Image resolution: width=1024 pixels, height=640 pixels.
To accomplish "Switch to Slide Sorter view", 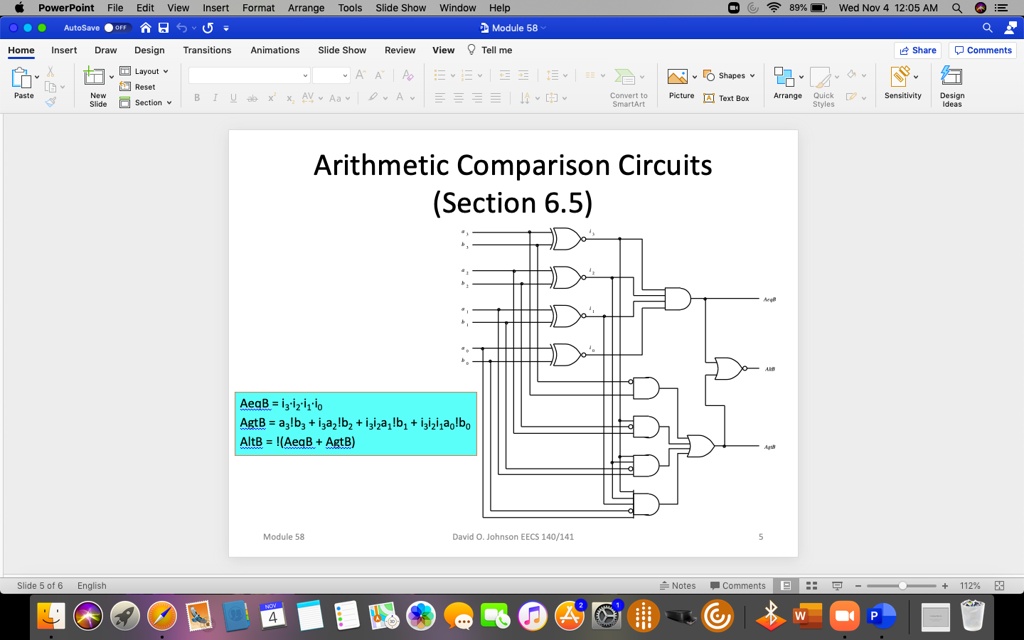I will [x=812, y=586].
